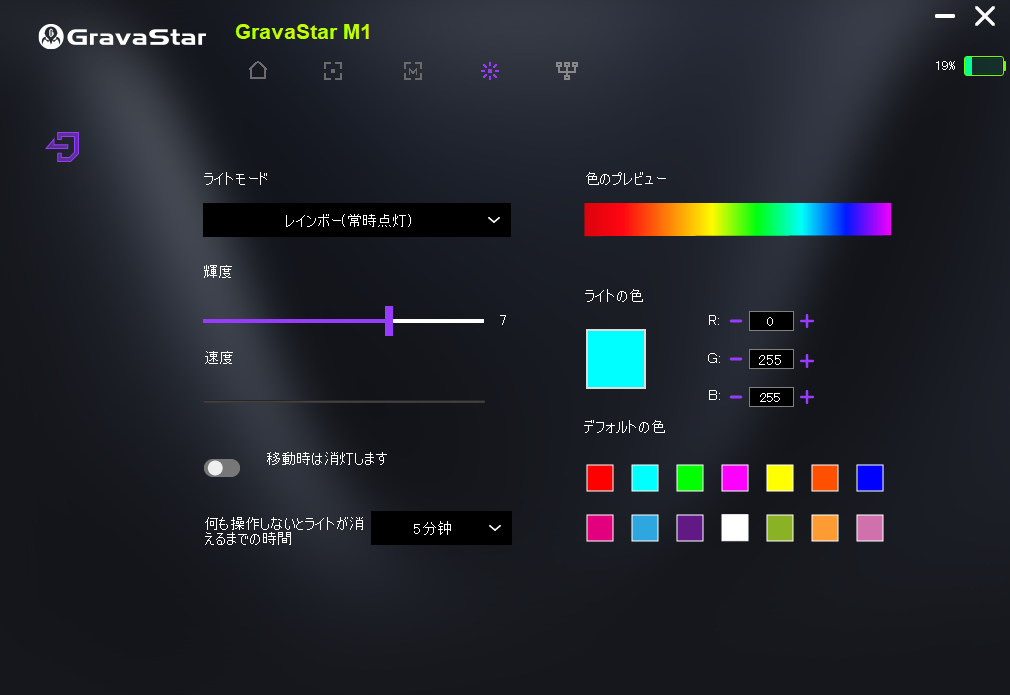The width and height of the screenshot is (1010, 695).
Task: Click the GravaStar logo
Action: click(x=122, y=37)
